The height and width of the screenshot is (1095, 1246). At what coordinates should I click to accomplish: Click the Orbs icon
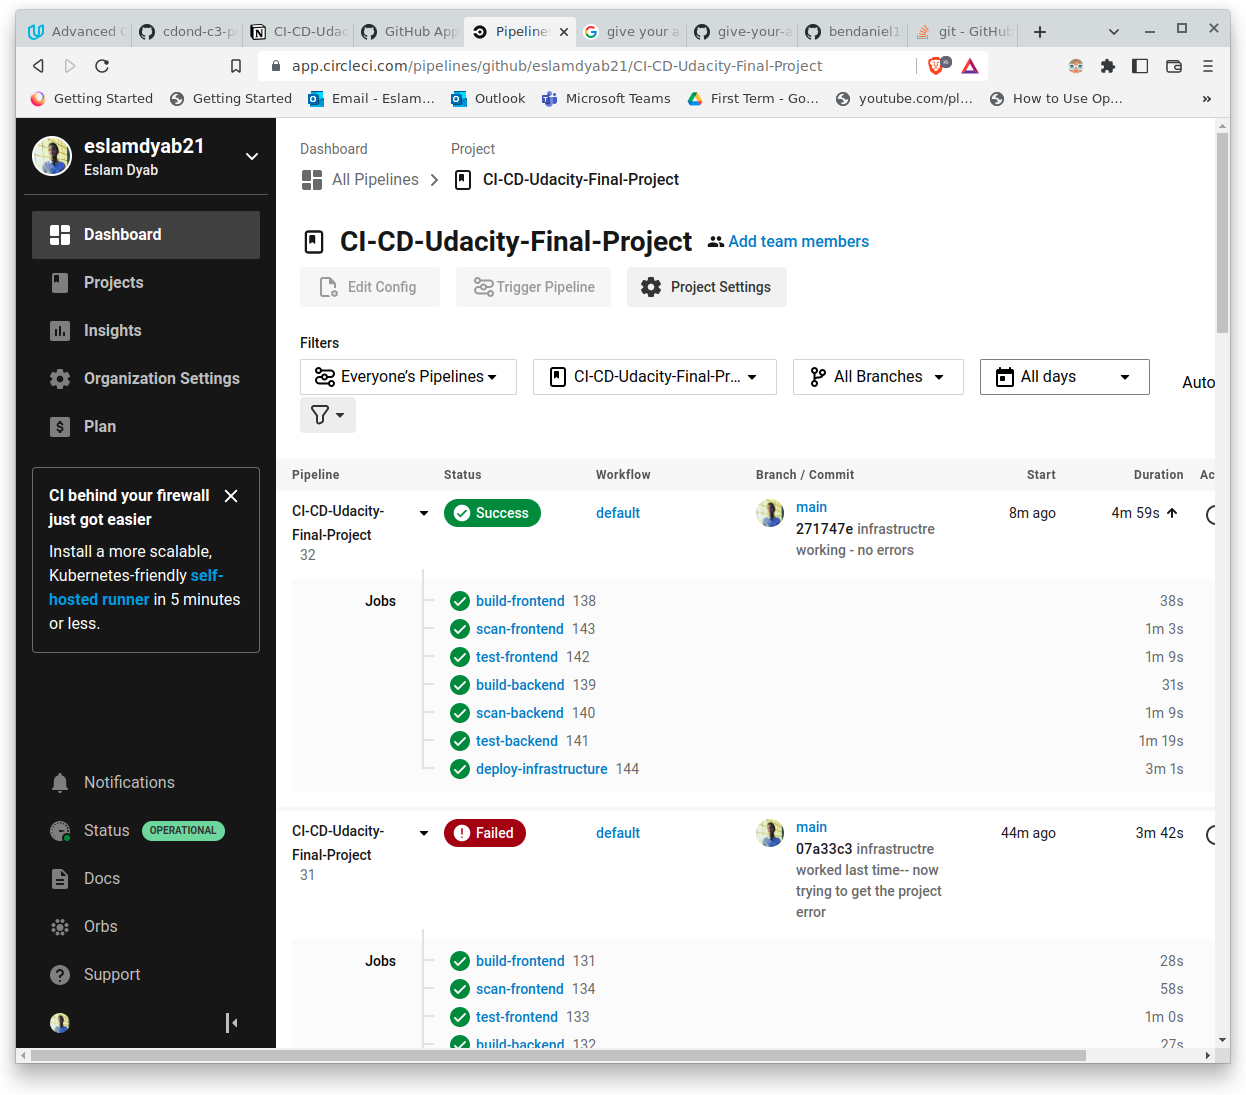60,927
